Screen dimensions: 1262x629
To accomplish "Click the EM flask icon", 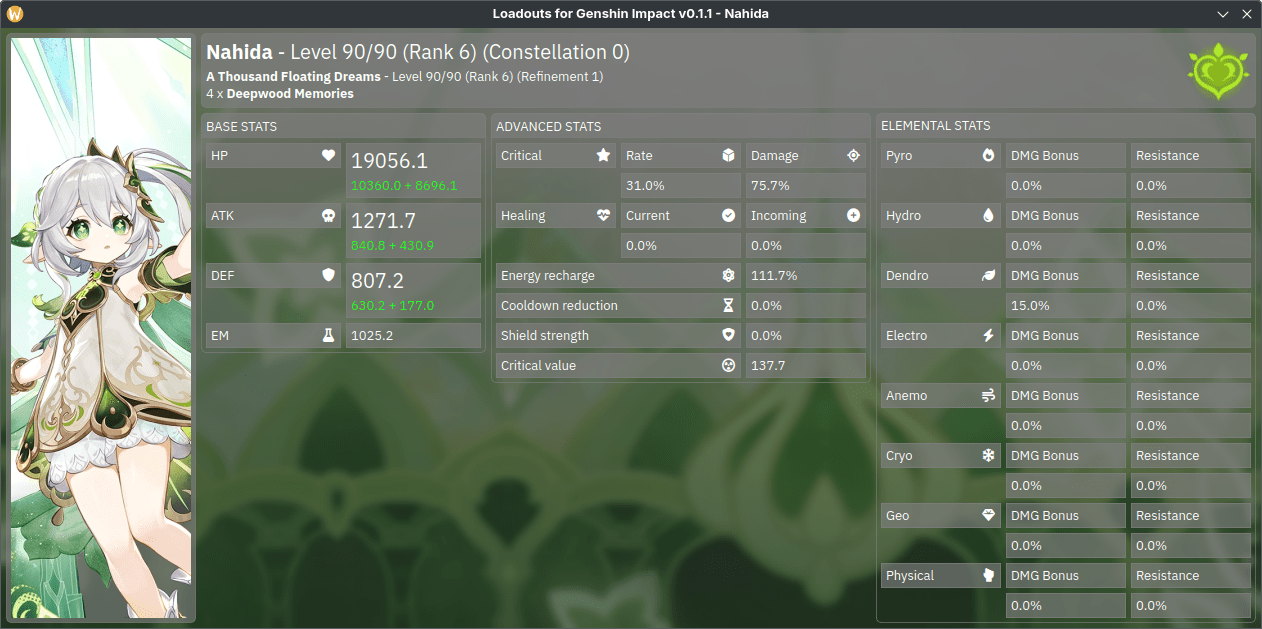I will tap(328, 336).
